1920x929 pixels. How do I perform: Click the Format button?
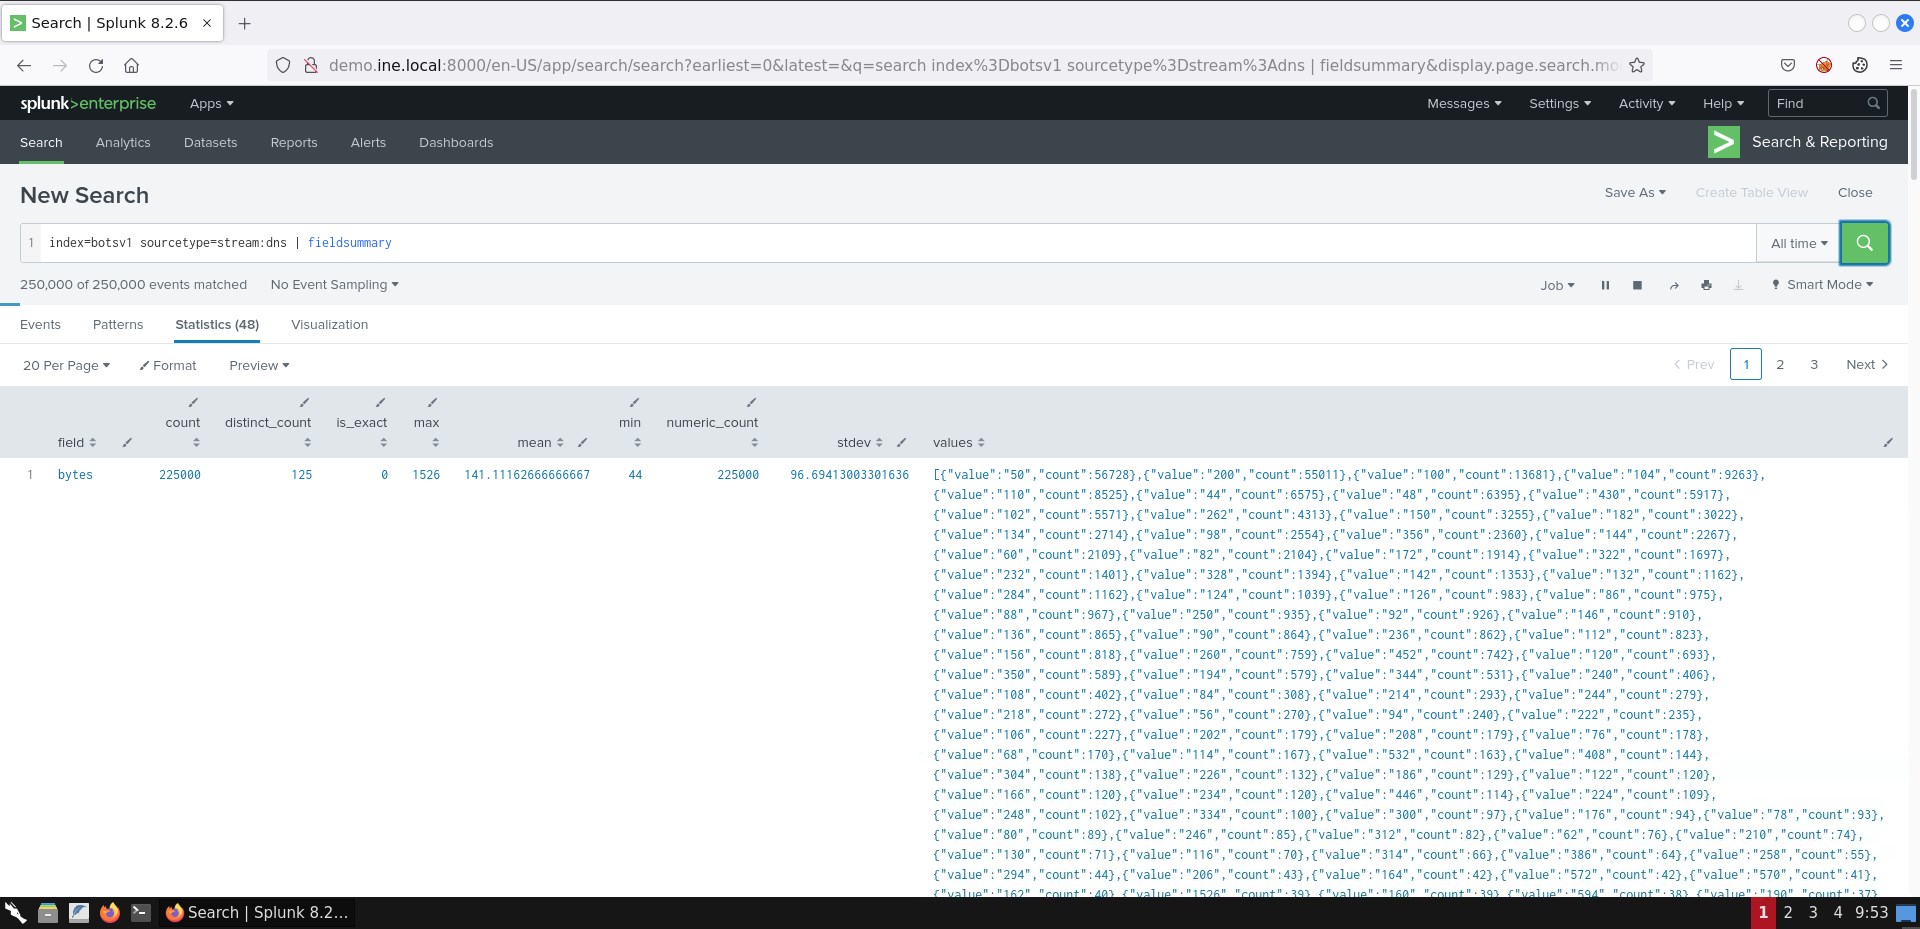pyautogui.click(x=168, y=365)
